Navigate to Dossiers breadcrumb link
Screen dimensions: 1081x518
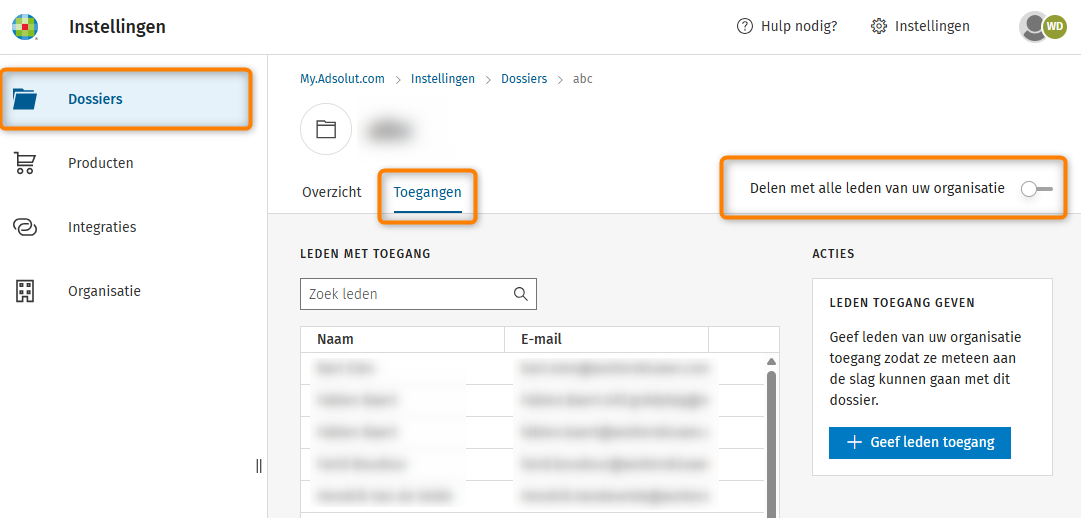[524, 79]
